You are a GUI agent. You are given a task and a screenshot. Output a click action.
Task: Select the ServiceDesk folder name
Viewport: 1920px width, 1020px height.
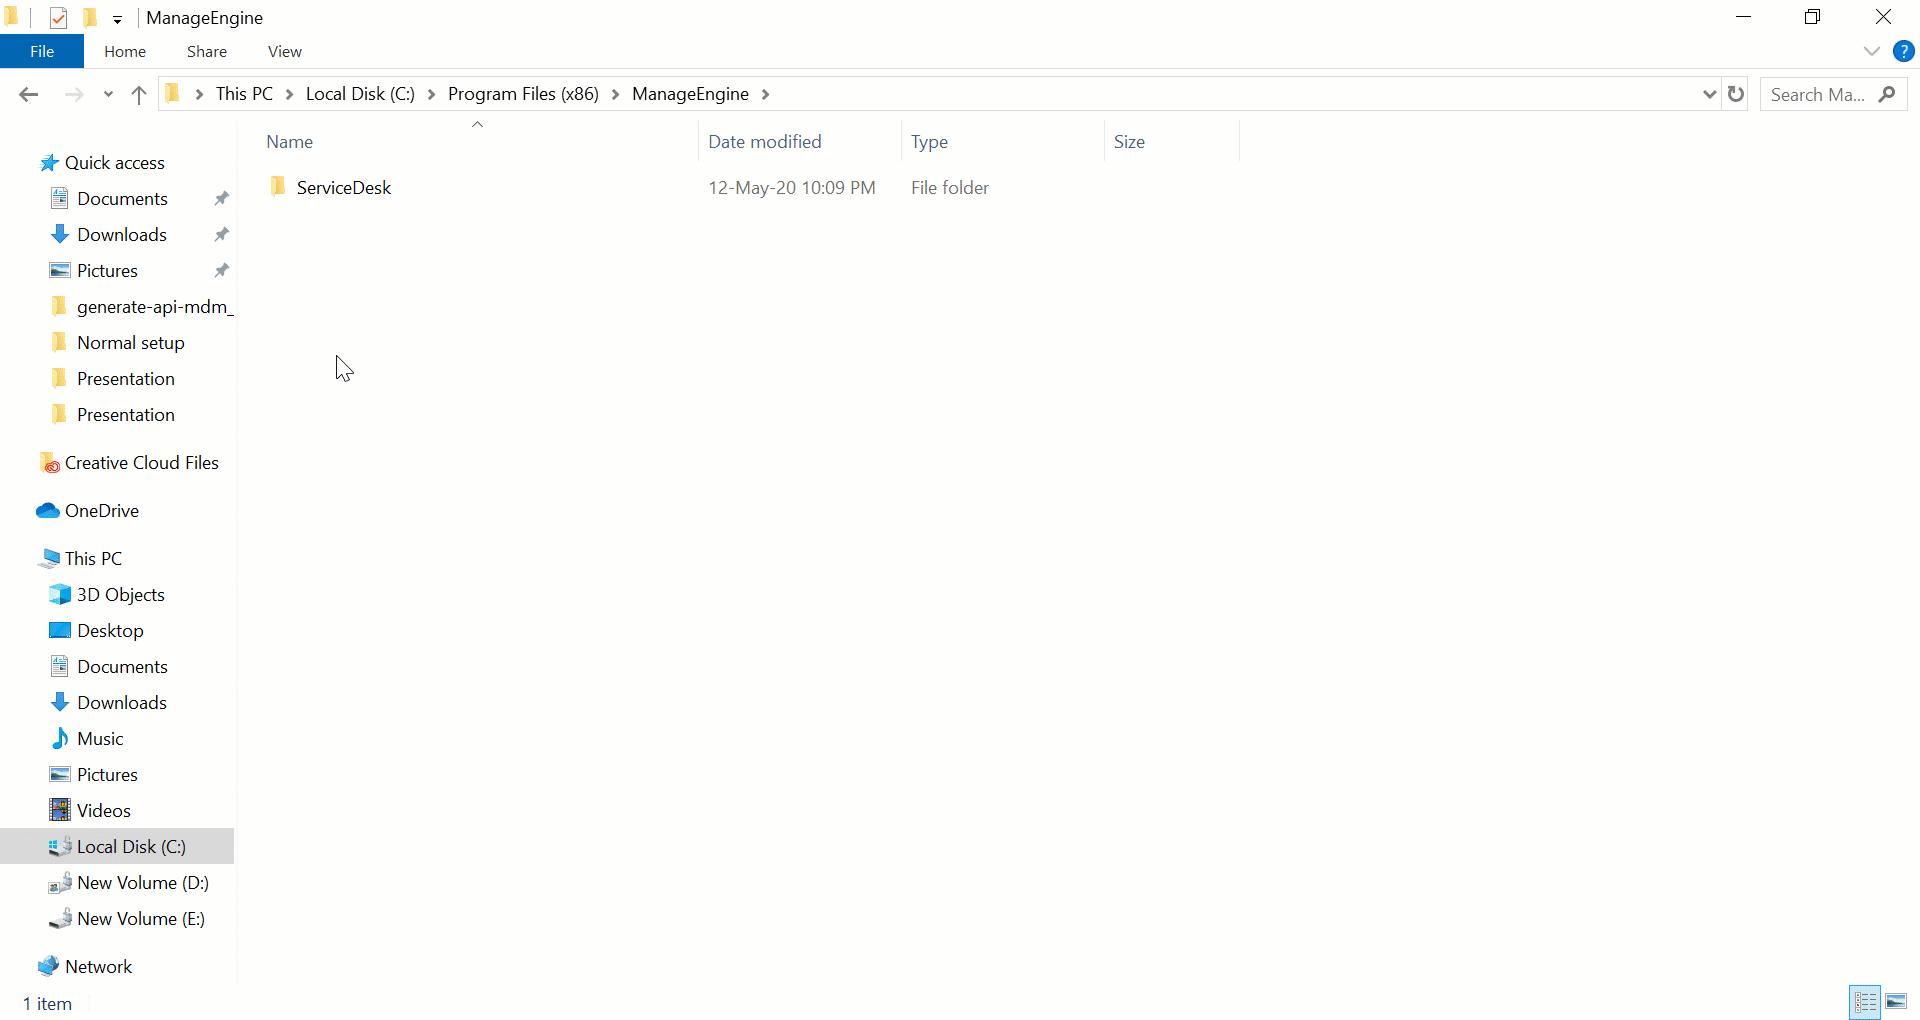tap(344, 188)
